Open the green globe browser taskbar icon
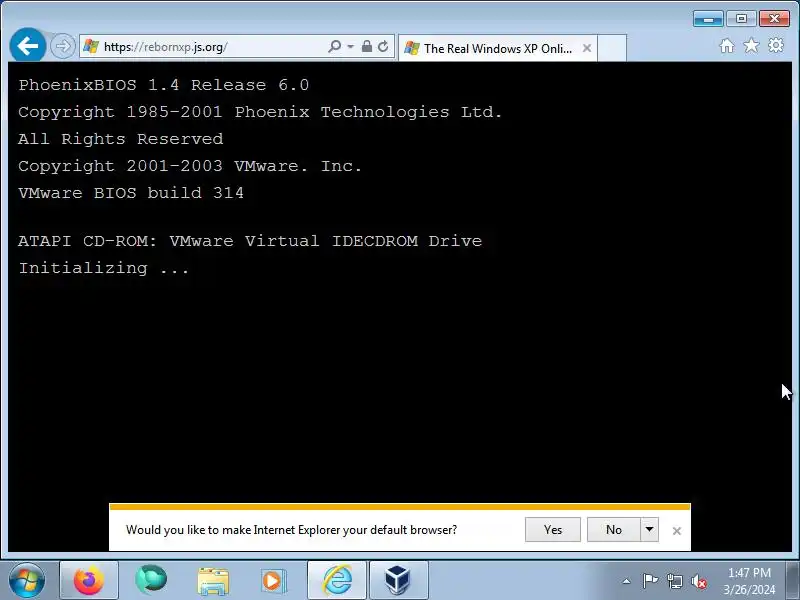 coord(151,580)
